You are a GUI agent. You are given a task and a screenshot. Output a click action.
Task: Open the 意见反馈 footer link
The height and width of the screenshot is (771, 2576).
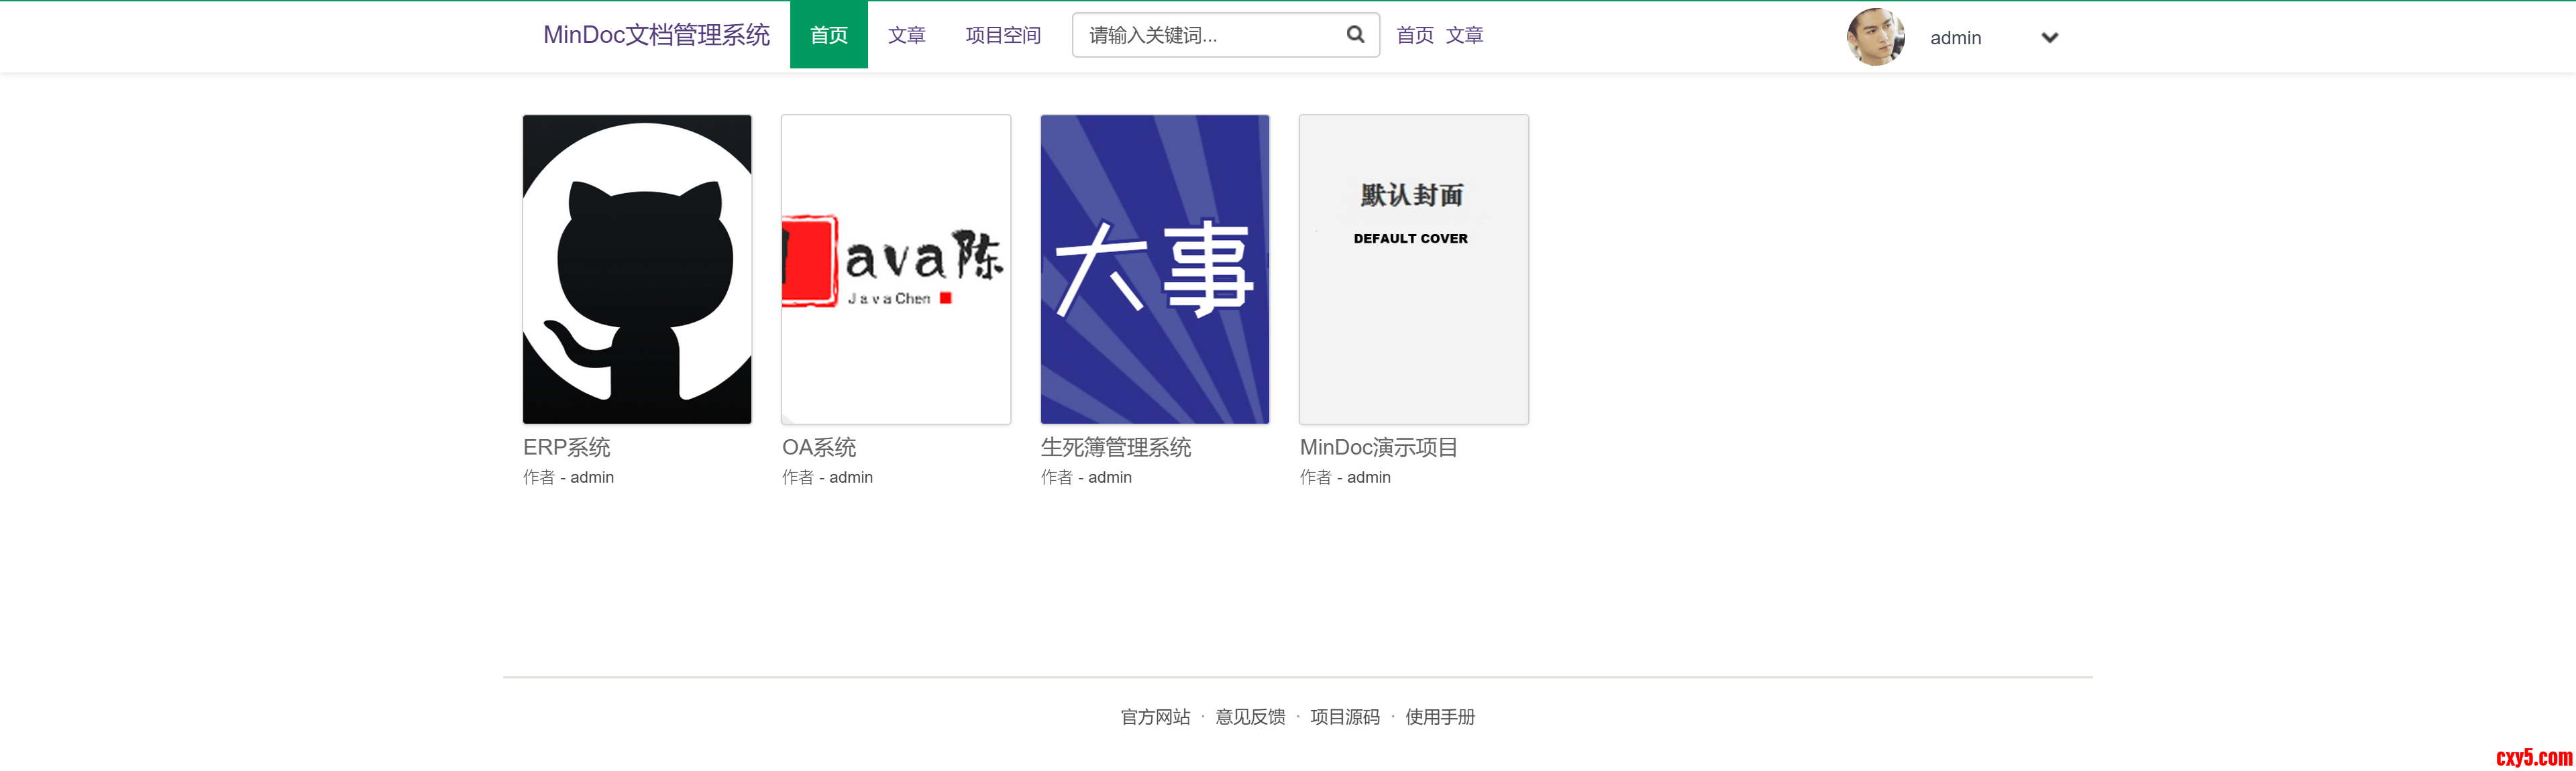(1250, 717)
